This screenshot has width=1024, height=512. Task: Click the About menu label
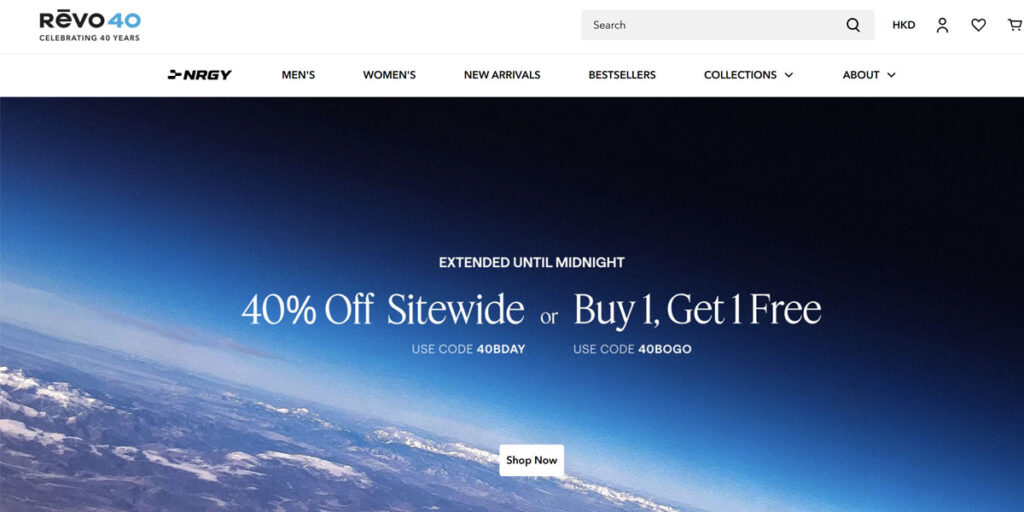click(861, 75)
